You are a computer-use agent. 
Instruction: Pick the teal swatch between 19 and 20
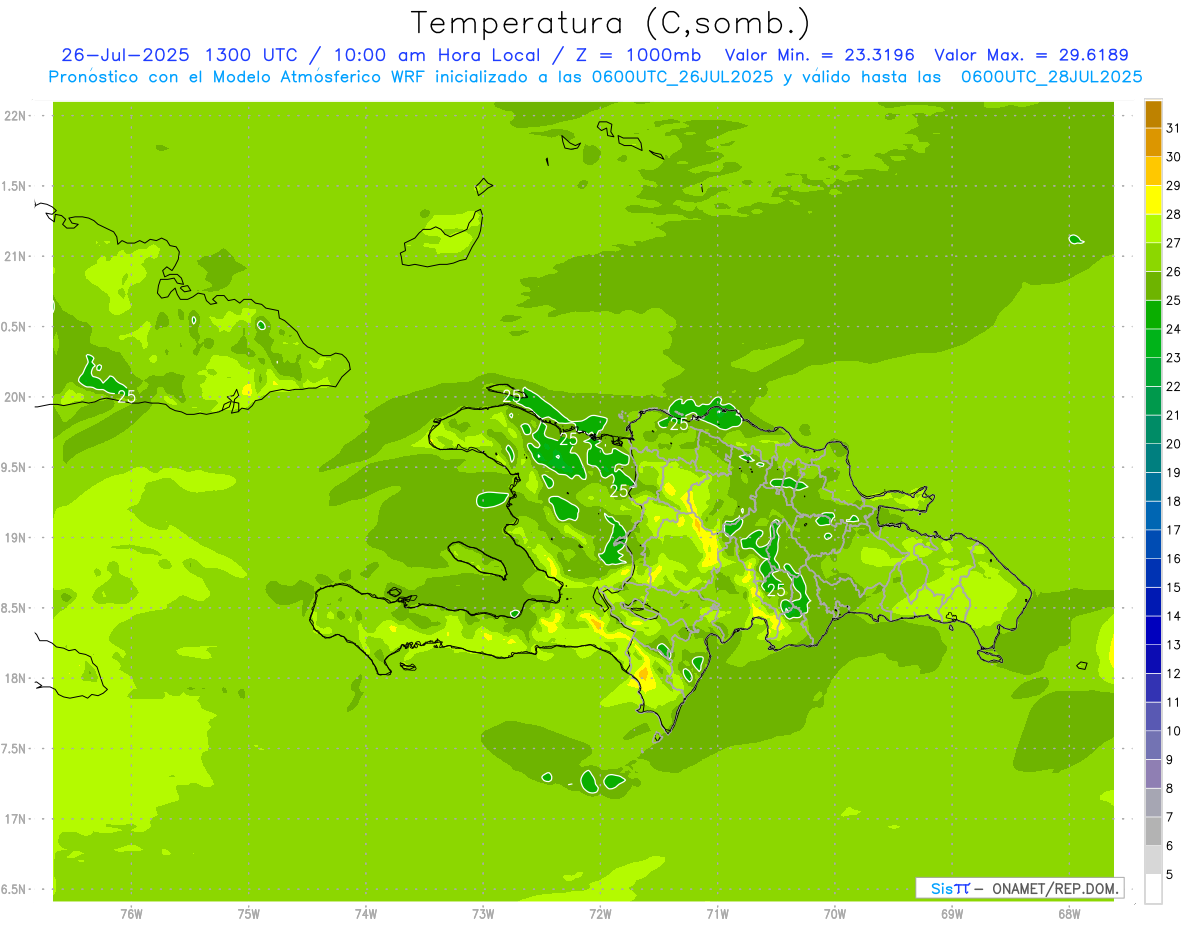[x=1153, y=458]
